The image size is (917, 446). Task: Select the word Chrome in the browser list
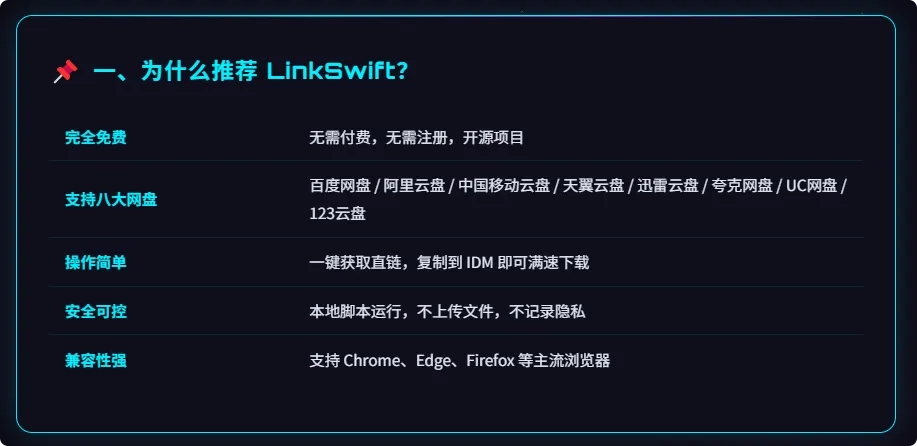[x=371, y=361]
